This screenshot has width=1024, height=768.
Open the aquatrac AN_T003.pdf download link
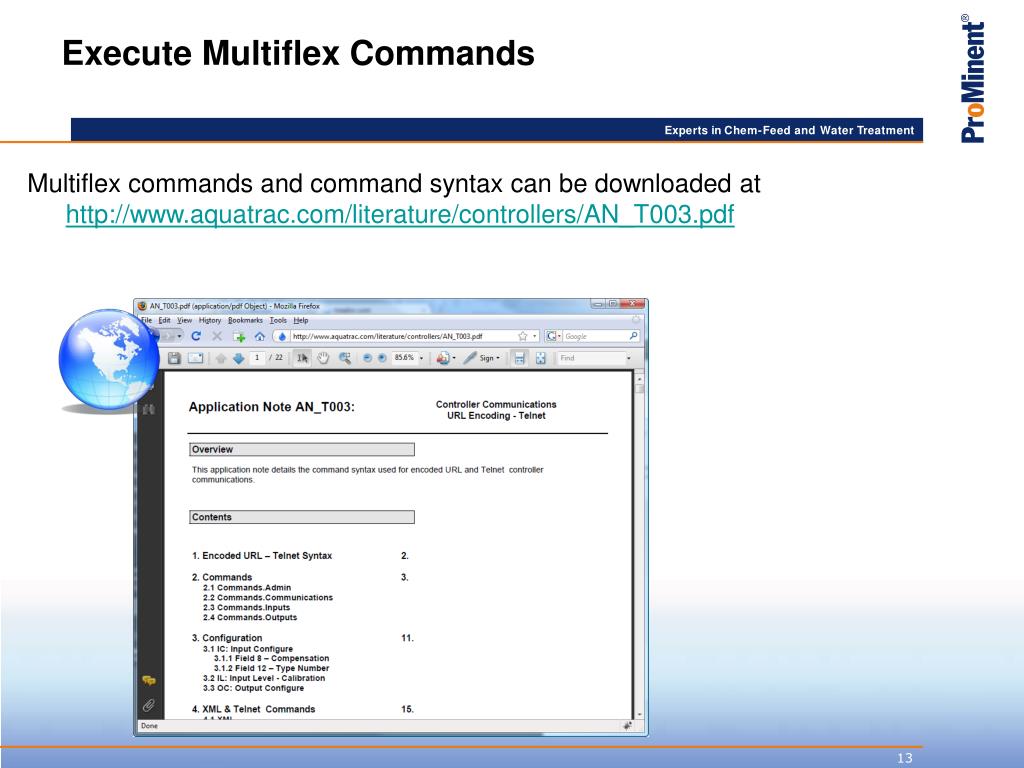(400, 214)
